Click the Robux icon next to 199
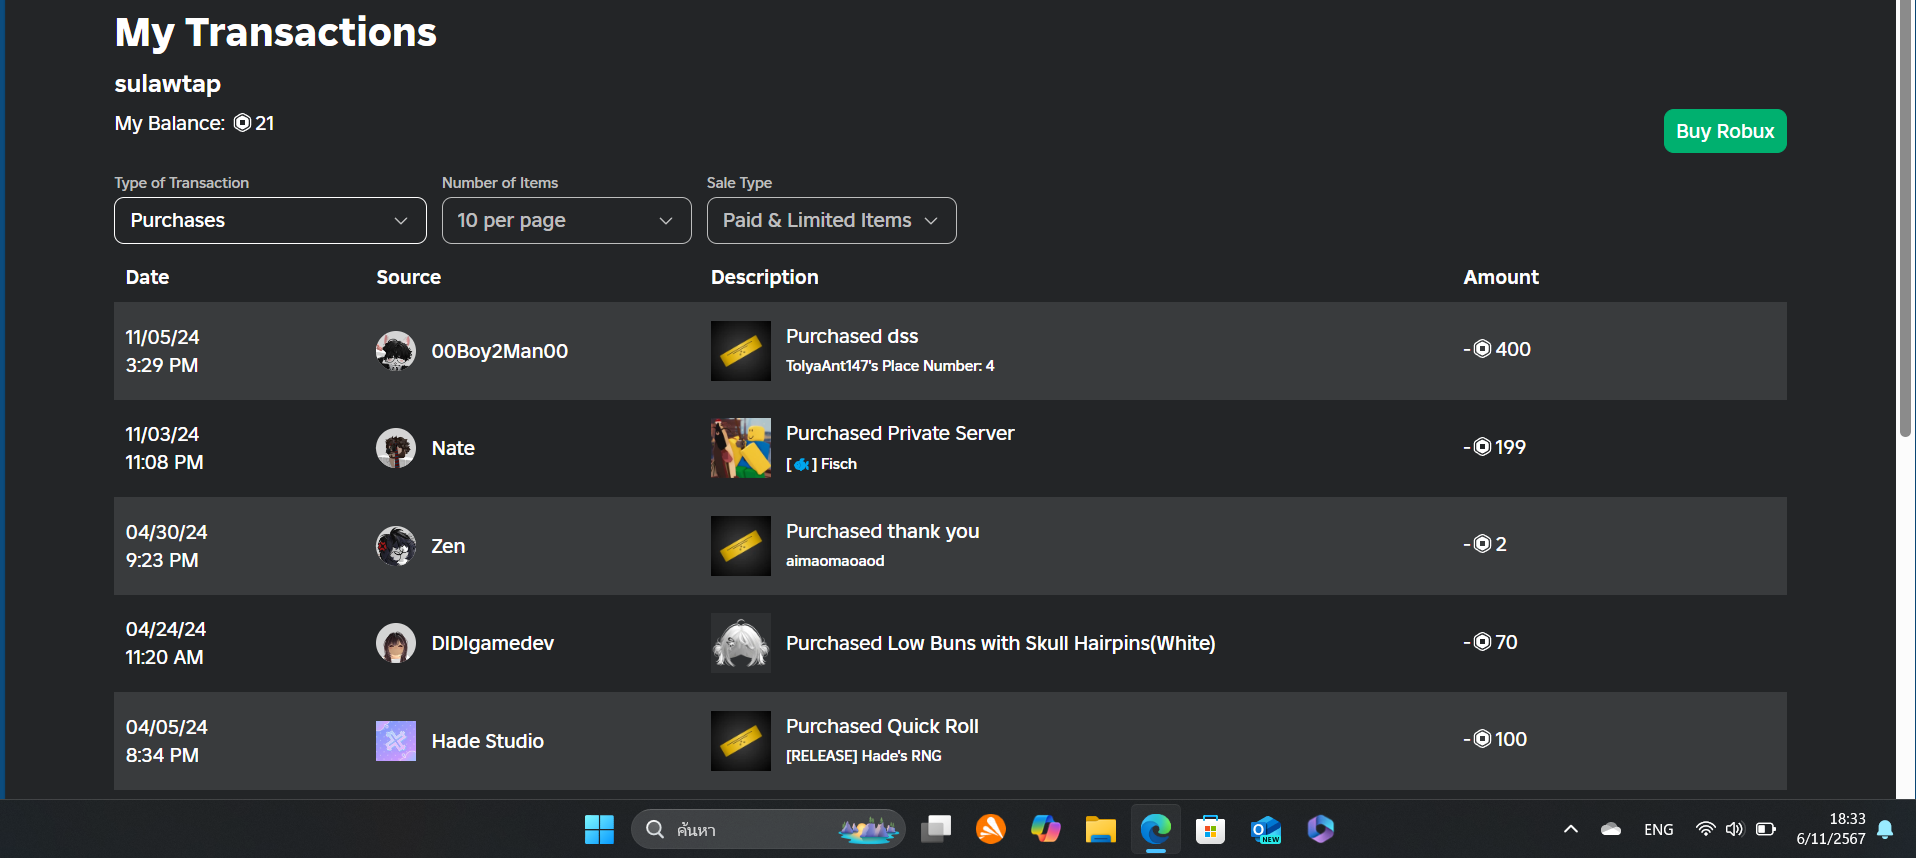This screenshot has height=858, width=1916. (1483, 447)
